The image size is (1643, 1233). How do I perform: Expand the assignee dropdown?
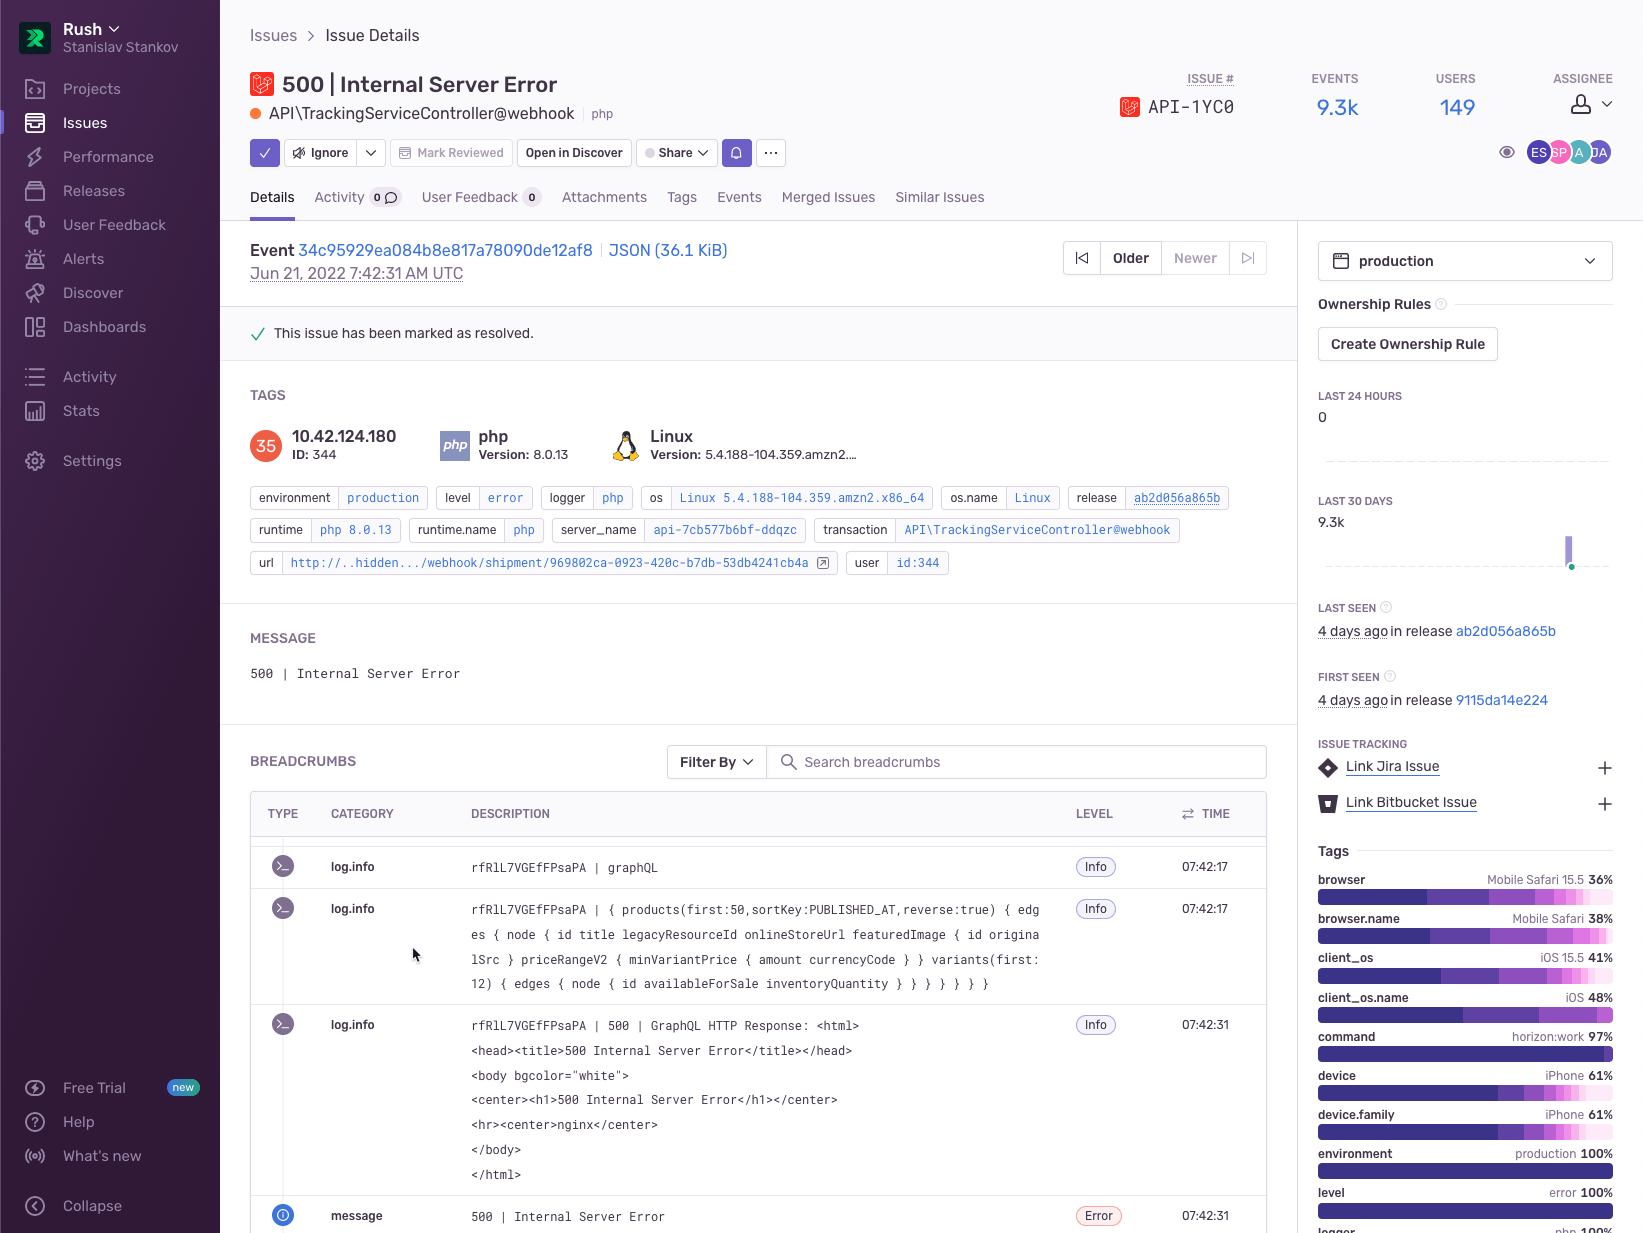coord(1592,104)
